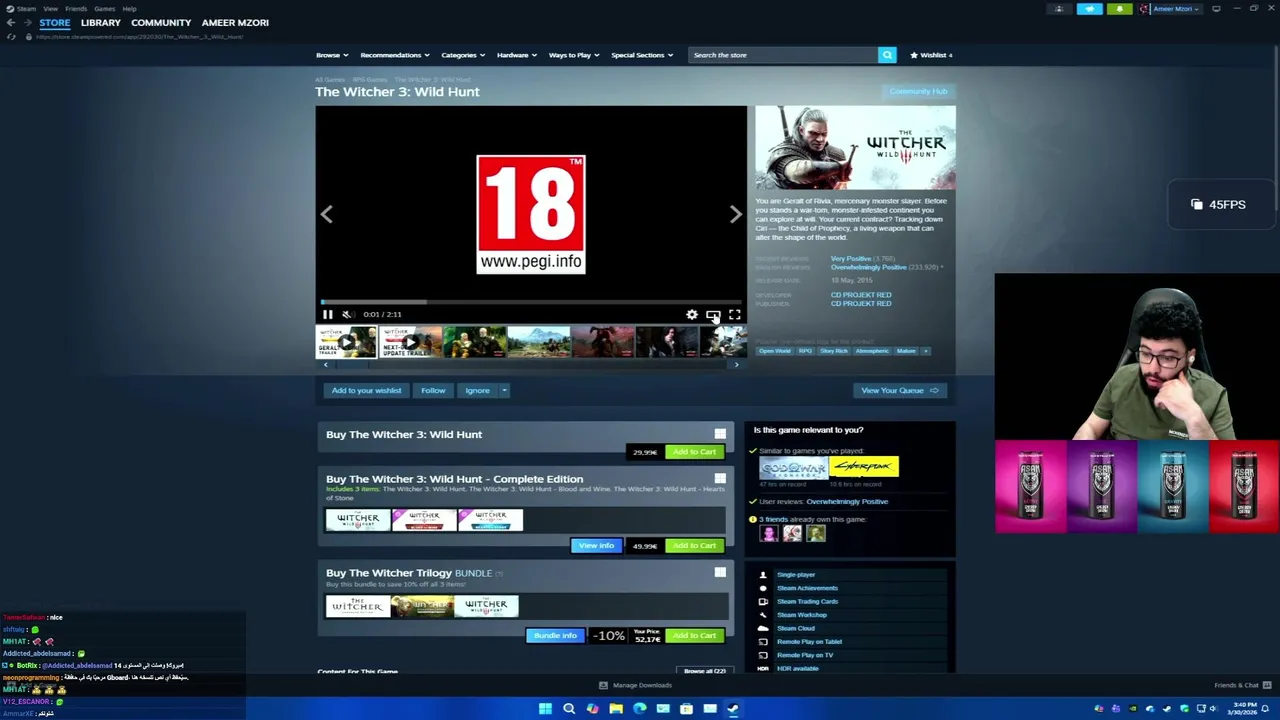Click the store search field
This screenshot has width=1280, height=720.
click(x=782, y=55)
